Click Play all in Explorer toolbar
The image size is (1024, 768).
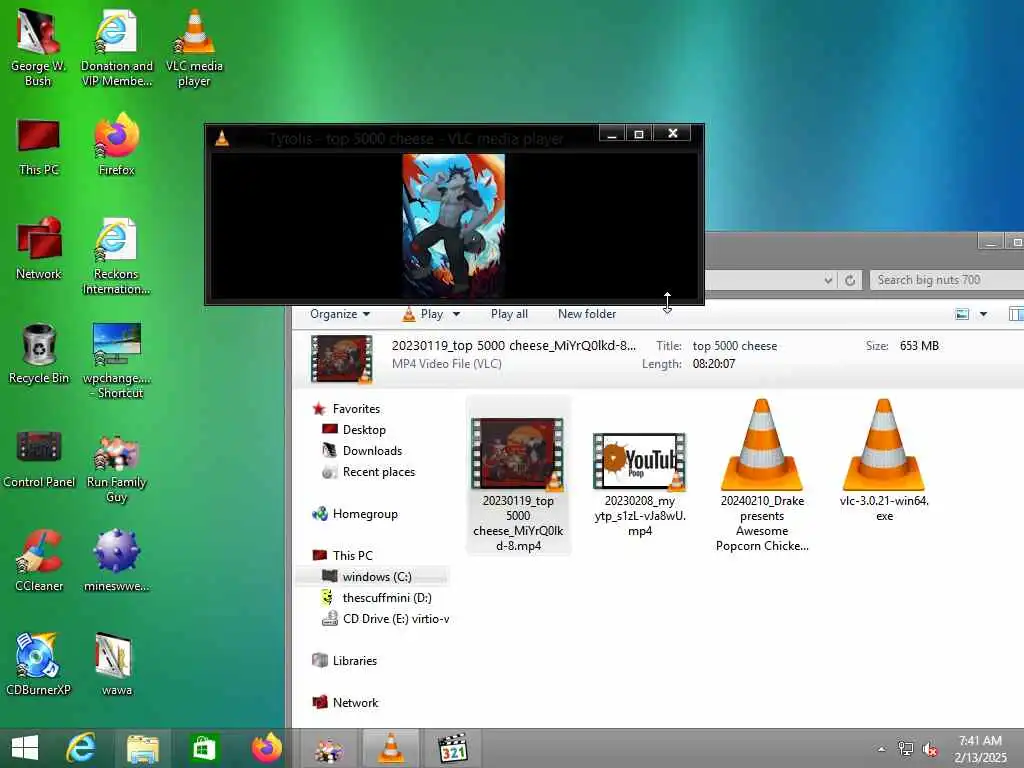tap(509, 314)
